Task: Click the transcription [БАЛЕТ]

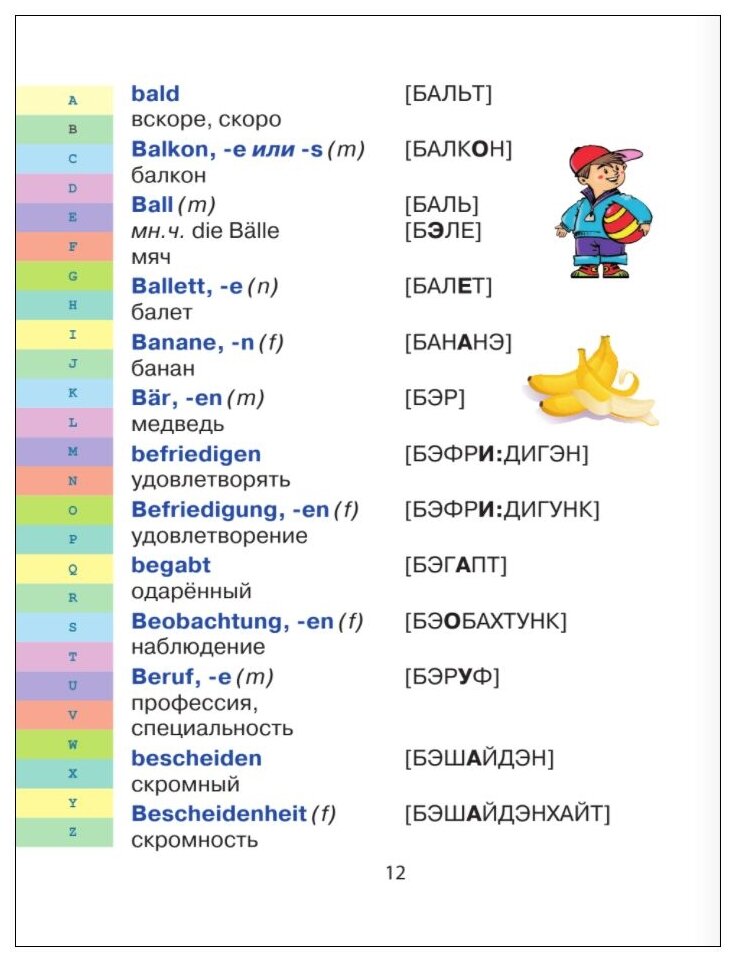Action: [448, 287]
